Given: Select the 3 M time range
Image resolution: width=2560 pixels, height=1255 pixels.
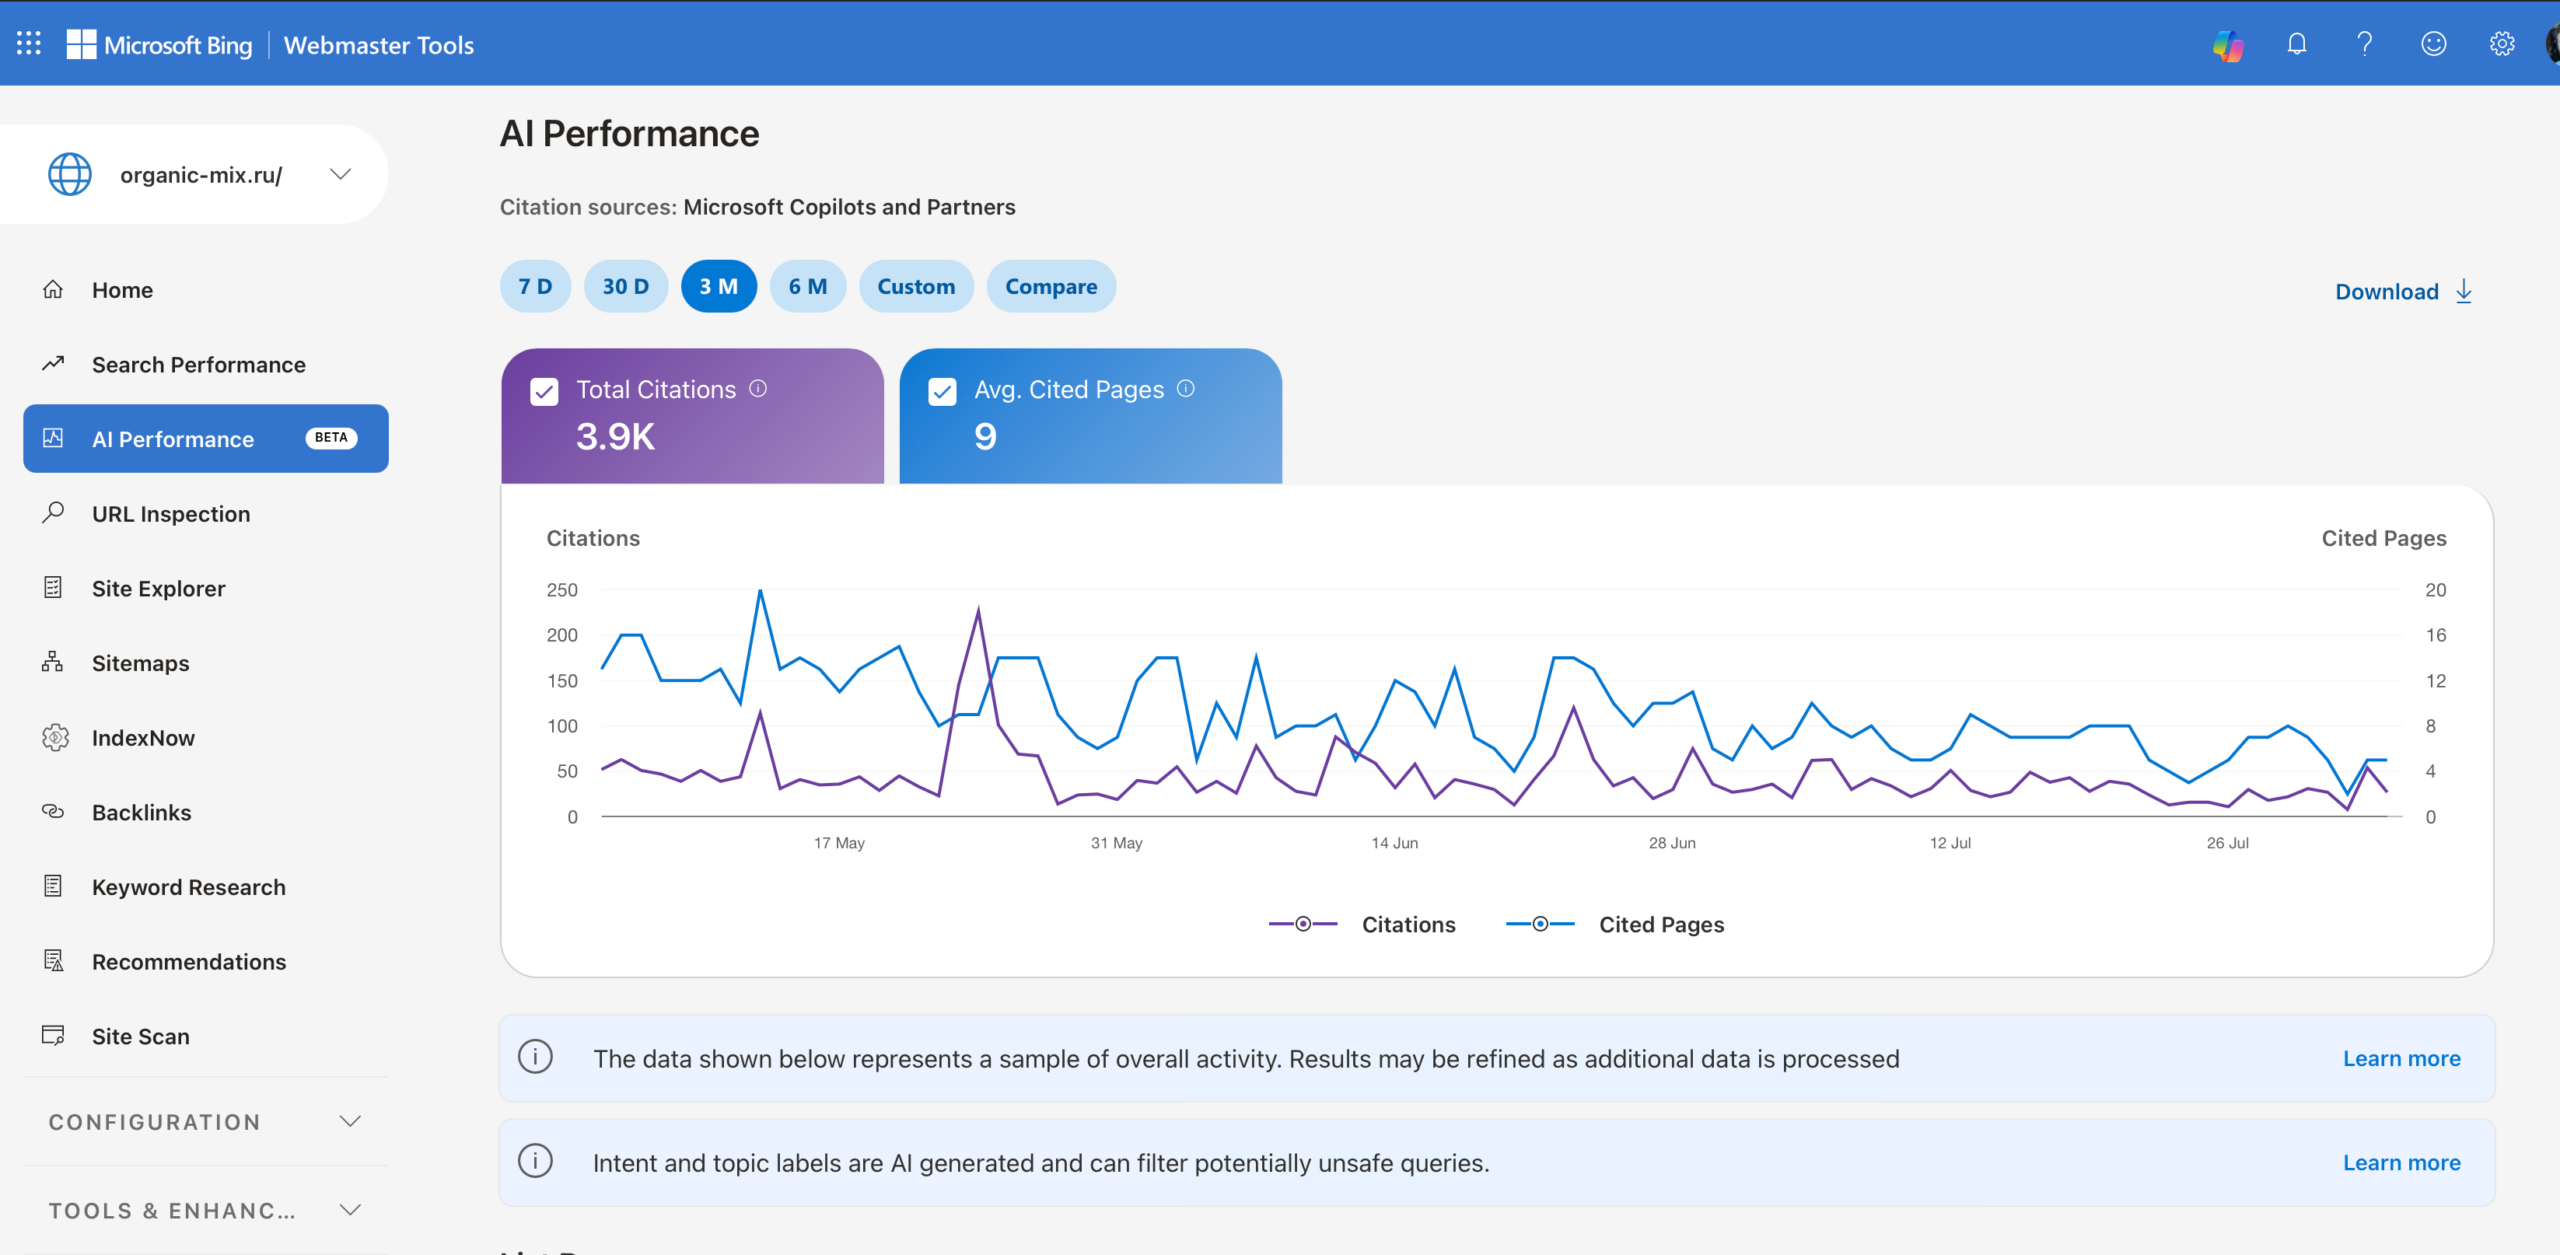Looking at the screenshot, I should pyautogui.click(x=718, y=286).
